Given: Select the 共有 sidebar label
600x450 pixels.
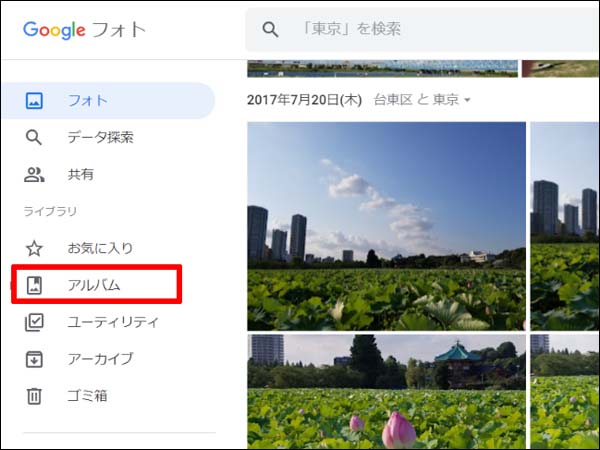Looking at the screenshot, I should [81, 175].
